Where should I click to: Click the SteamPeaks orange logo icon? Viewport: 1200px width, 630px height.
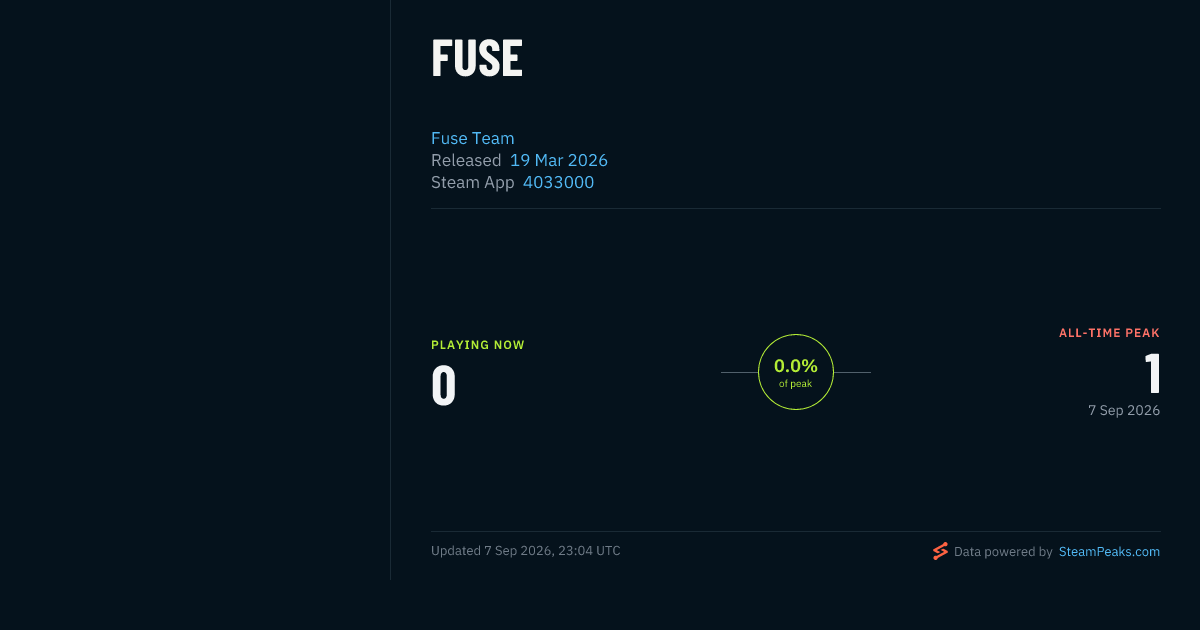click(x=940, y=551)
